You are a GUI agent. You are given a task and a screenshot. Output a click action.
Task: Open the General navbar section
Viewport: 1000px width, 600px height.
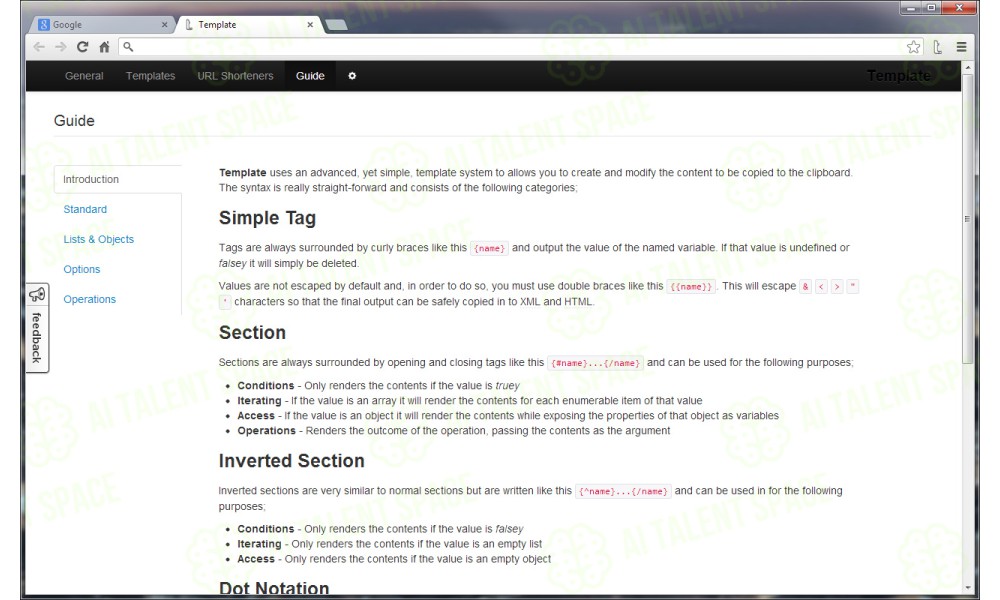coord(84,76)
